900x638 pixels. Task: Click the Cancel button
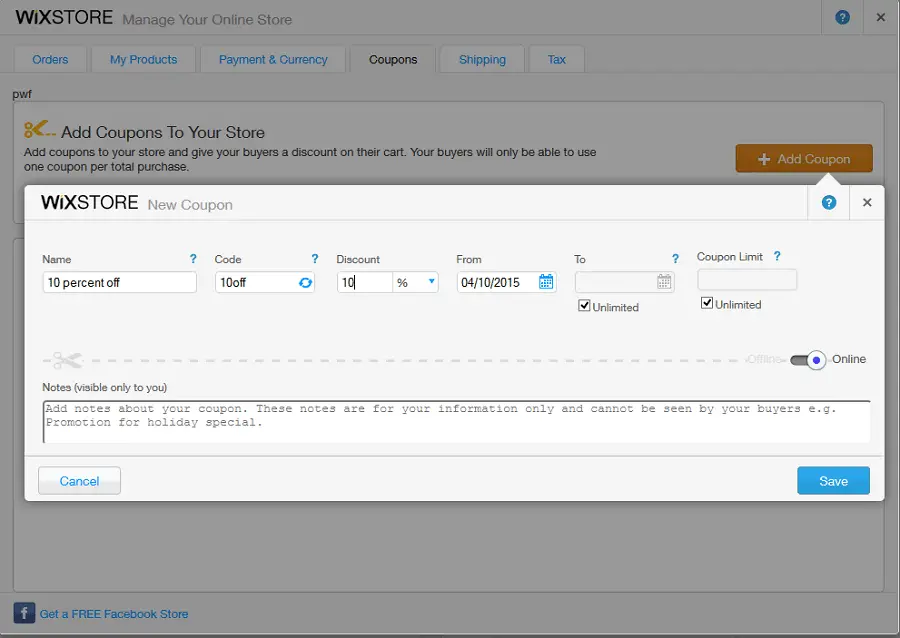coord(79,481)
